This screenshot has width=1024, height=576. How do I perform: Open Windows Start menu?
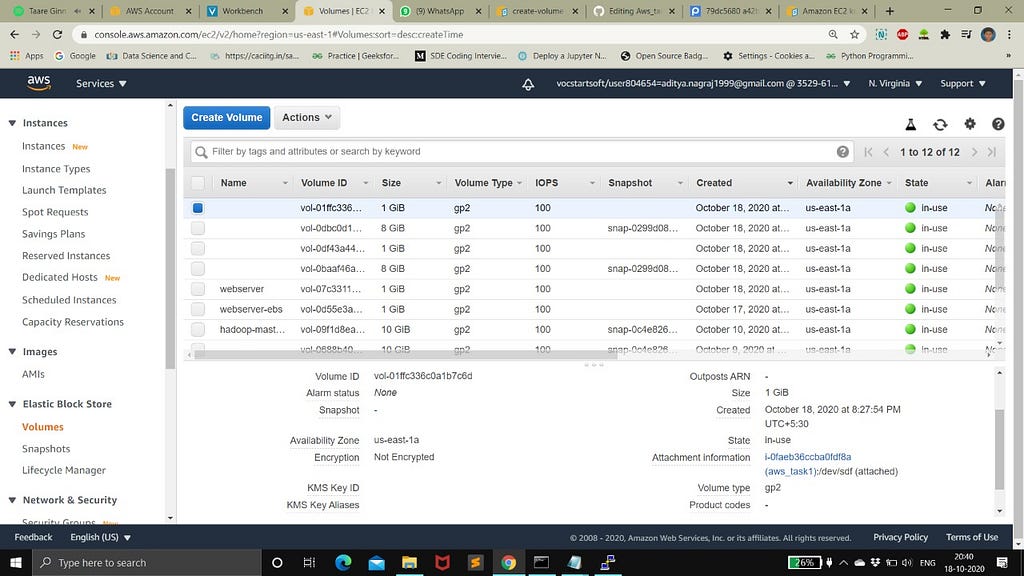[x=16, y=562]
